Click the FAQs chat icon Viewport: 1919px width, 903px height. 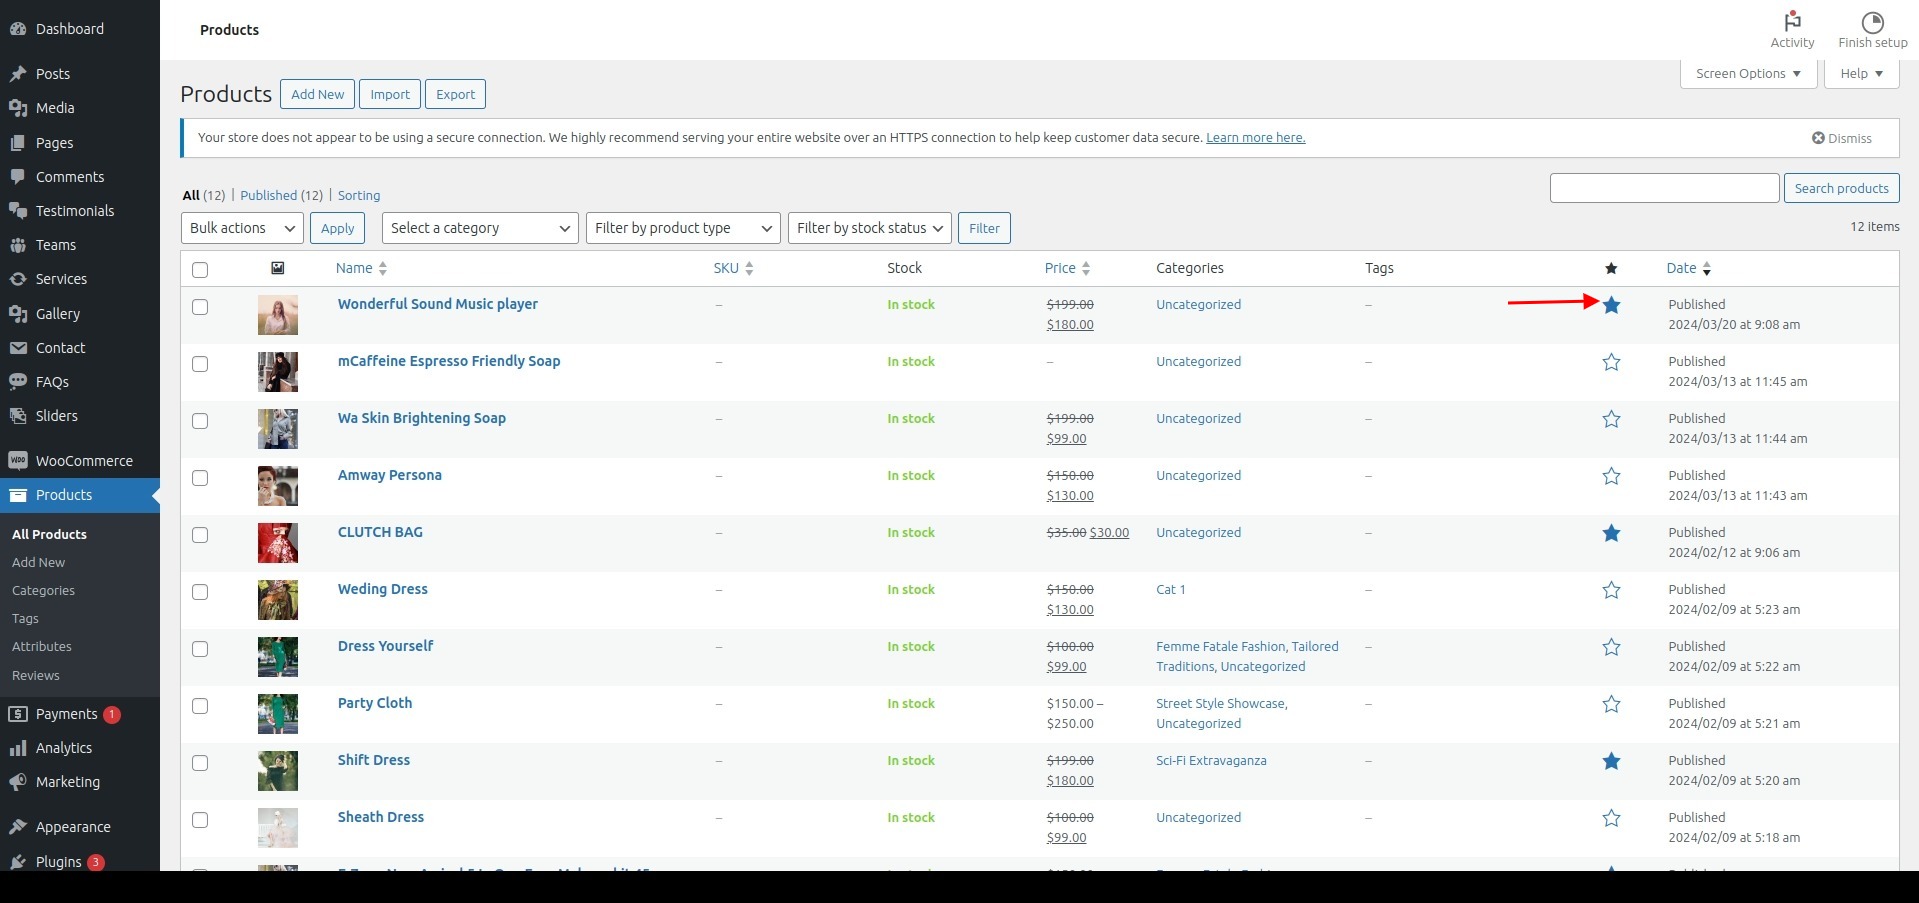(17, 382)
